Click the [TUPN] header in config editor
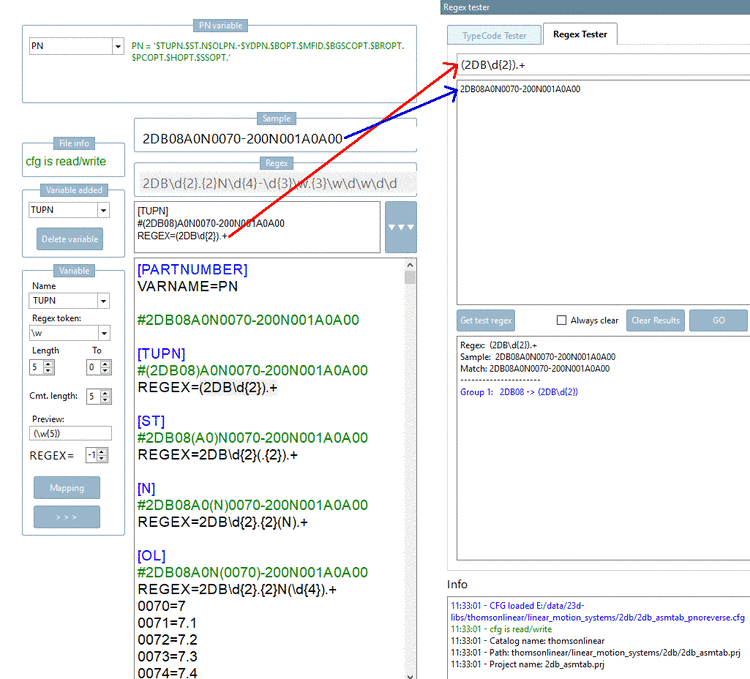Screen dimensions: 750x679 [161, 354]
